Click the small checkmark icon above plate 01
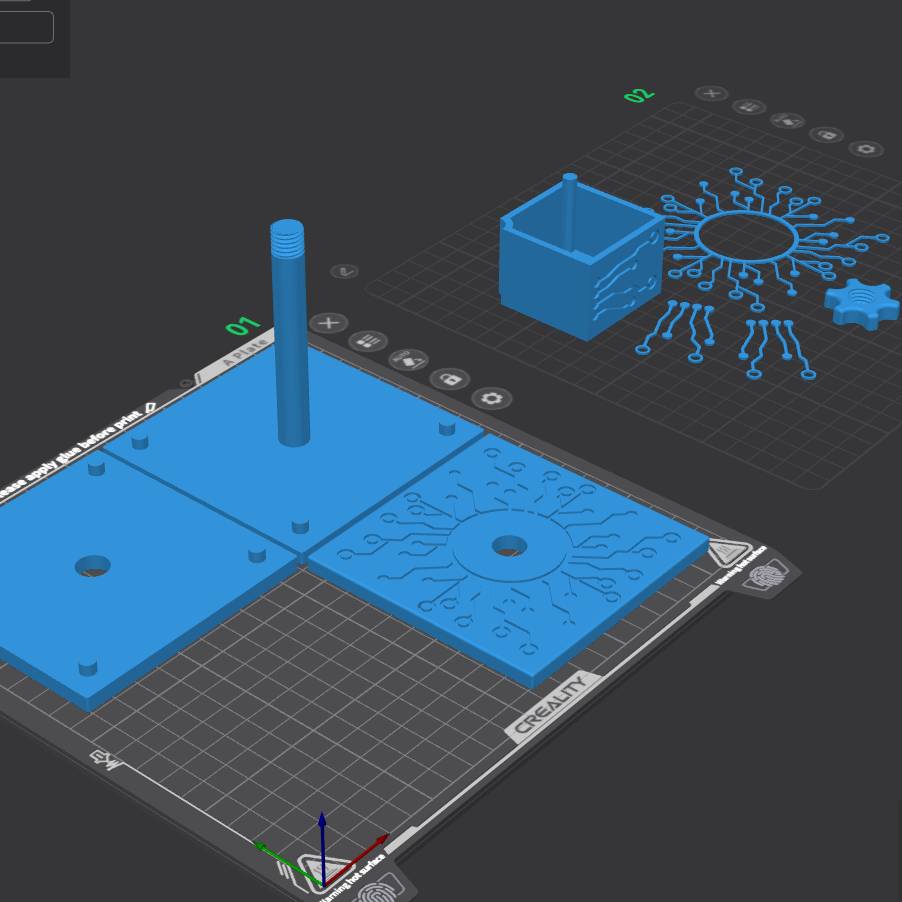This screenshot has width=902, height=902. [344, 271]
